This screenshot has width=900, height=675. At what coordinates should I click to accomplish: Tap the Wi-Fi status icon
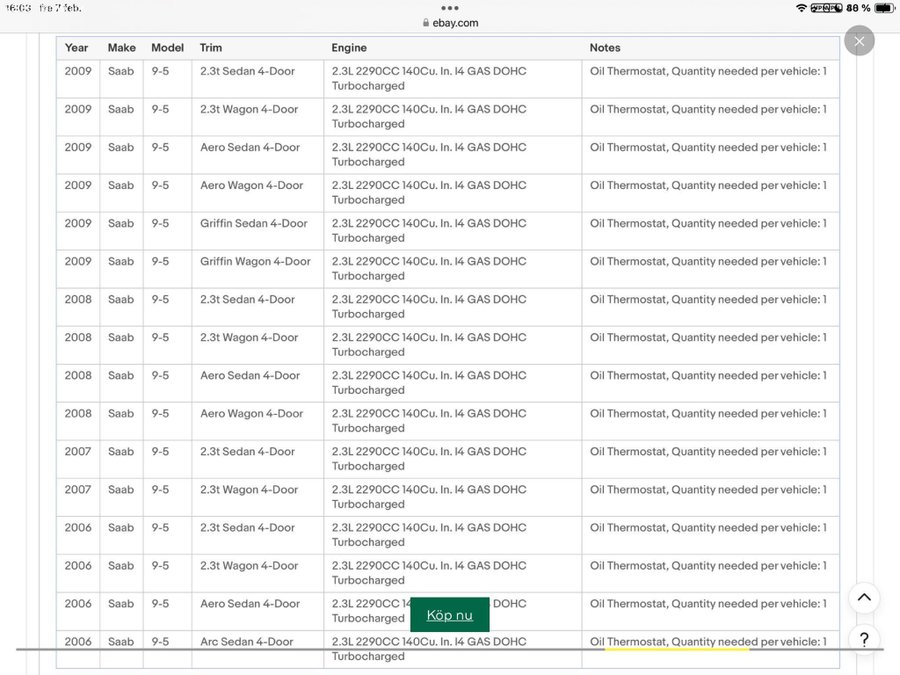tap(801, 8)
